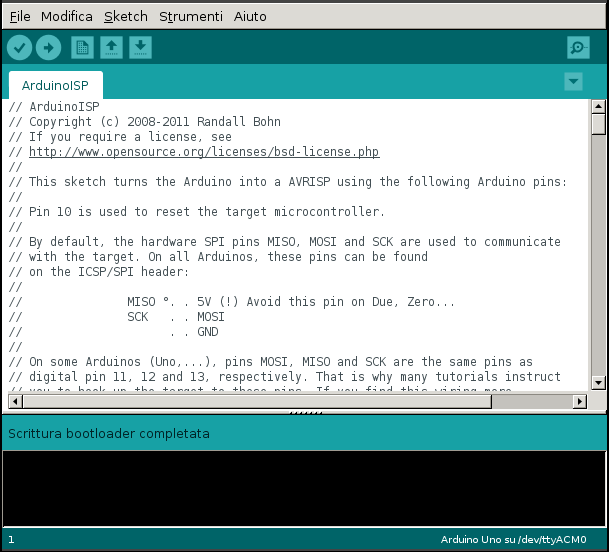Click the '. . GND' pinout line
Viewport: 609px width, 552px height.
click(114, 332)
